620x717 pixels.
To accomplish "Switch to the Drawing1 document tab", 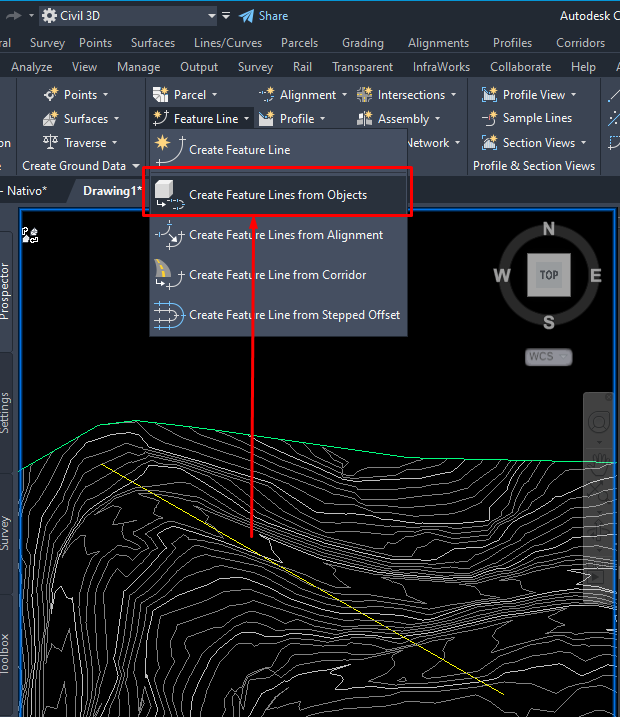I will pos(112,191).
